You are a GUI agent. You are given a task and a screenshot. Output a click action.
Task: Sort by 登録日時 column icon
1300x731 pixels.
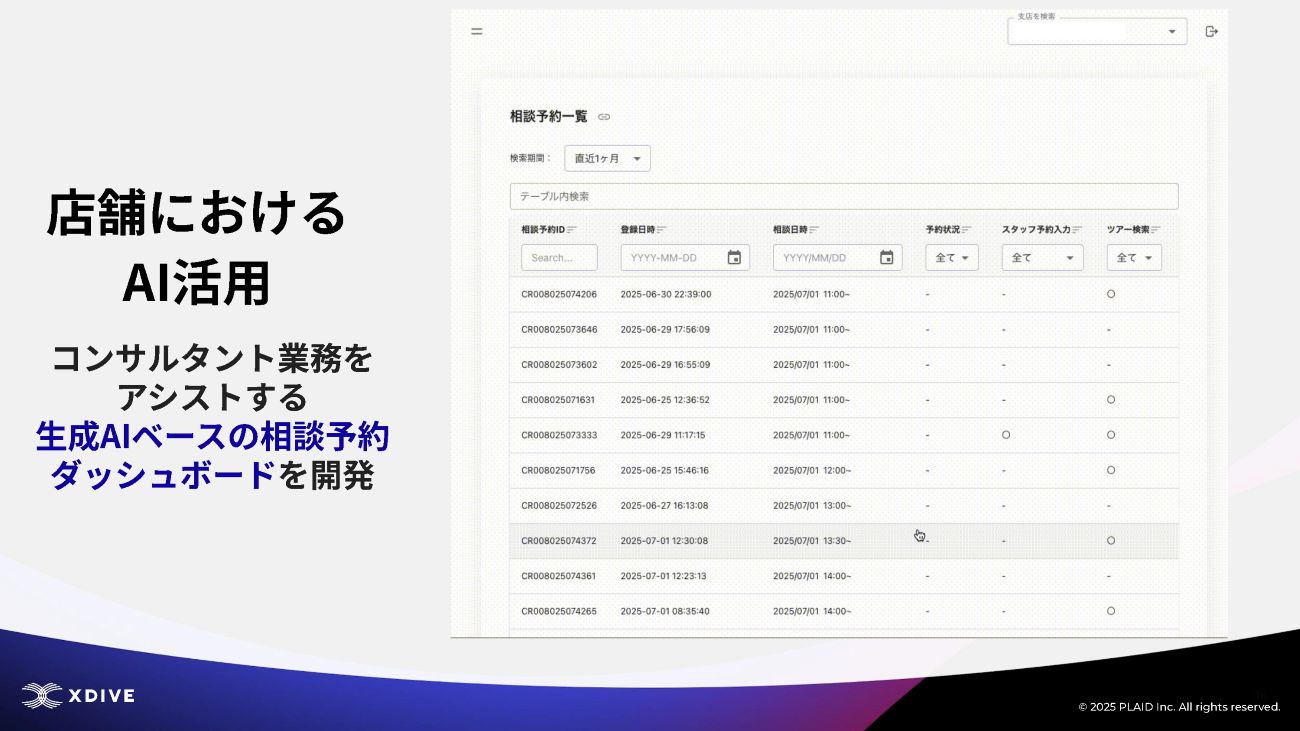[662, 230]
